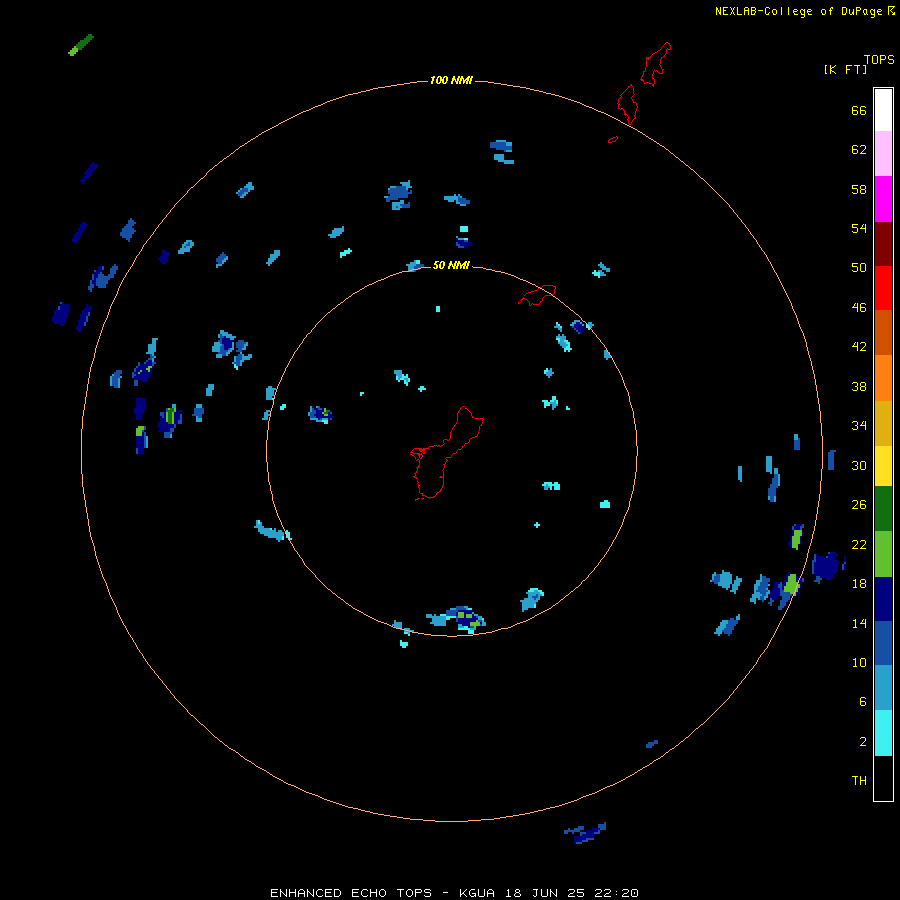Click the 66 legend value label
Image resolution: width=900 pixels, height=900 pixels.
tap(859, 110)
